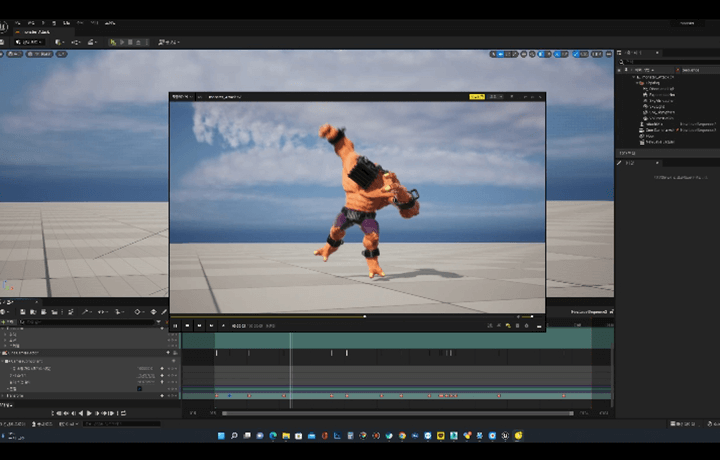Click the Unreal Engine logo in the title bar

click(x=2, y=27)
